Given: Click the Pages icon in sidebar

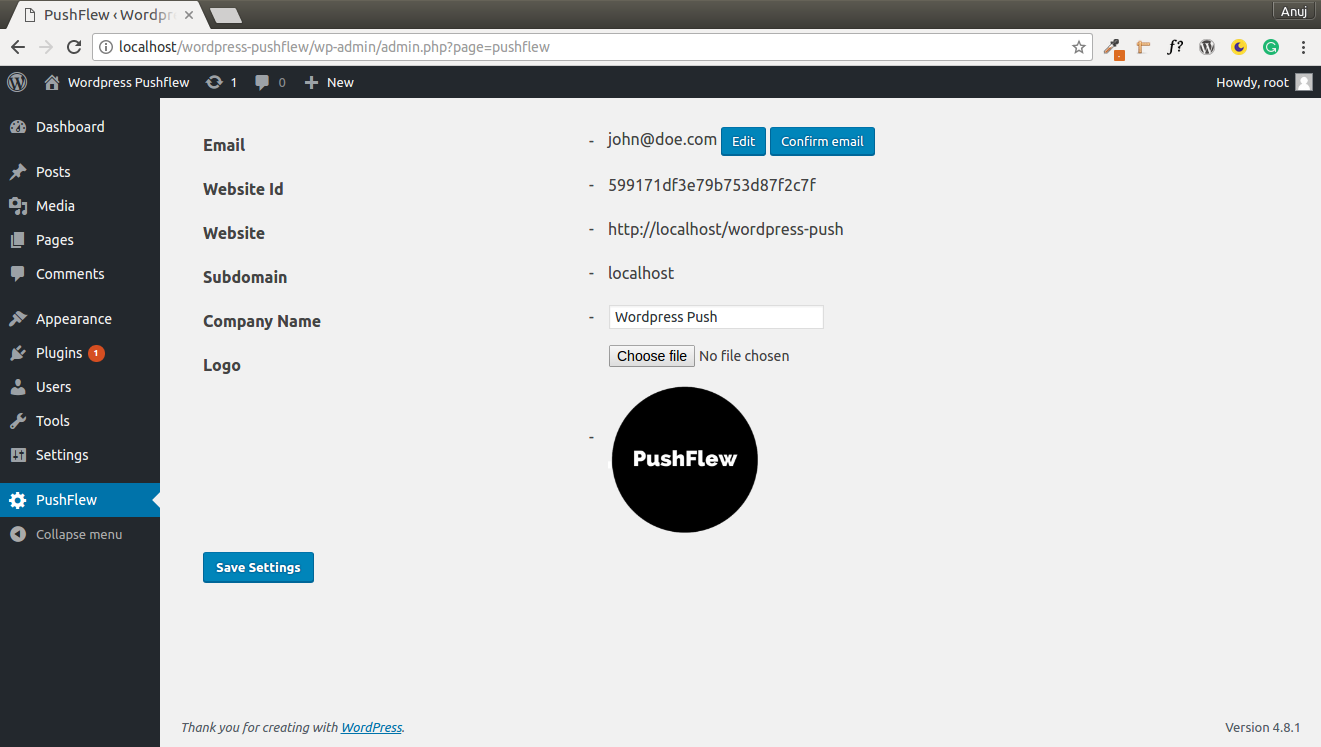Looking at the screenshot, I should (x=18, y=240).
